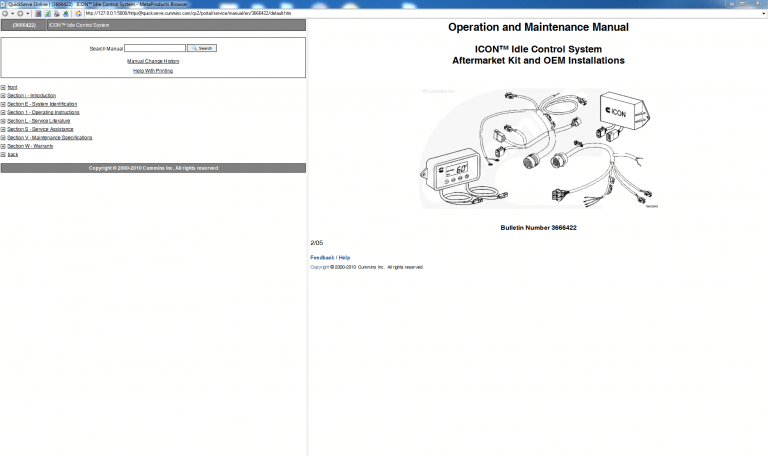Click the magnifier icon on Search button

[x=194, y=48]
